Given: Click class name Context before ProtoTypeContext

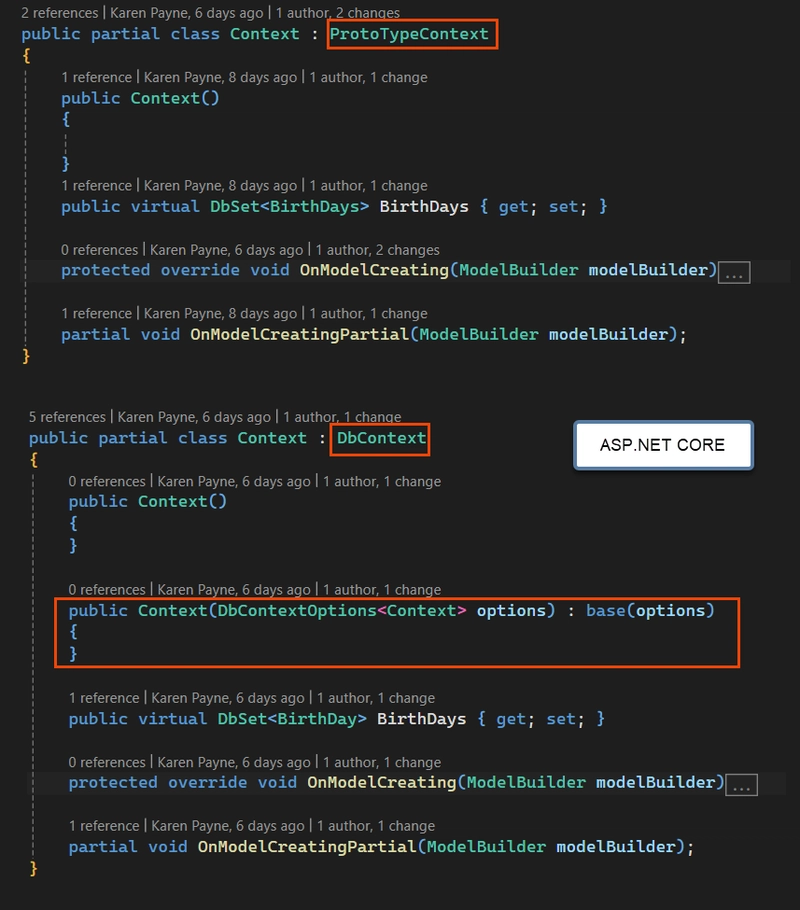Looking at the screenshot, I should (265, 34).
